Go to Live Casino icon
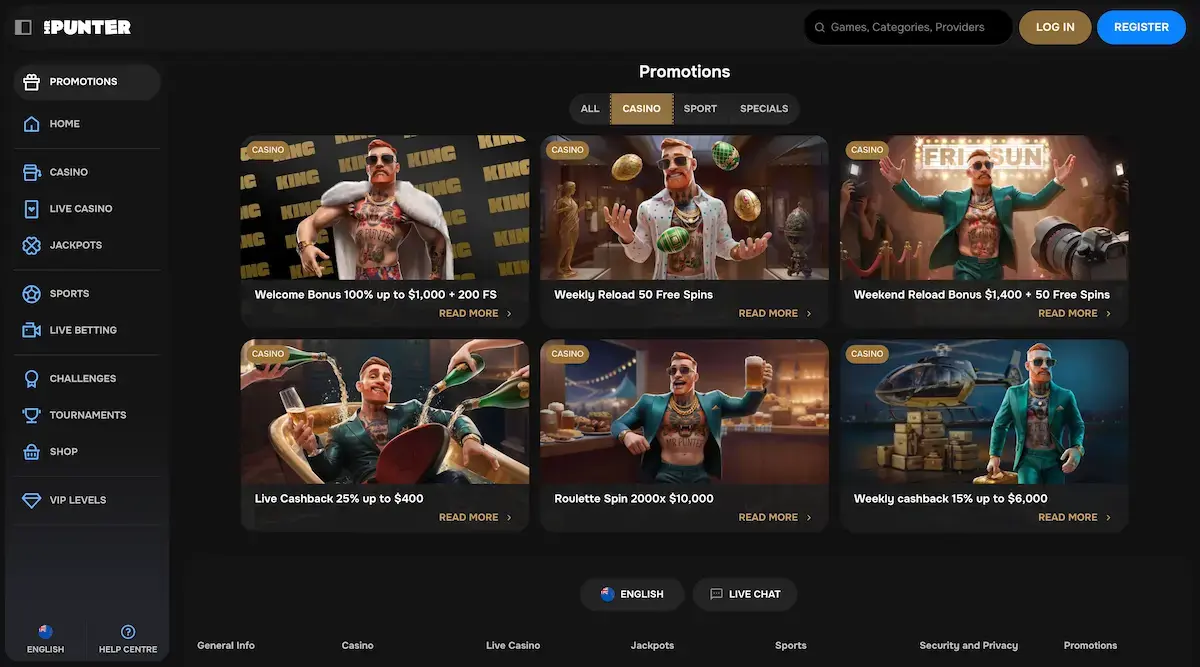The height and width of the screenshot is (667, 1200). [31, 209]
